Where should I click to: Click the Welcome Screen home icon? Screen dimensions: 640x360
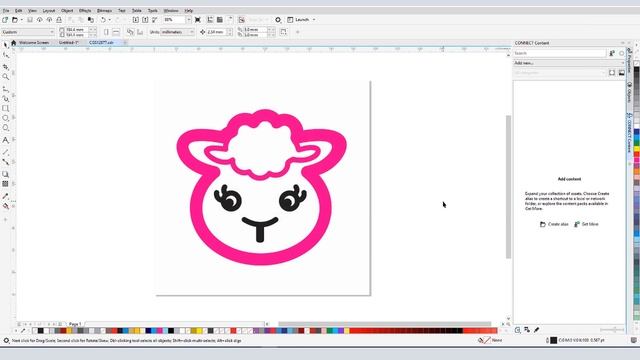click(x=13, y=42)
